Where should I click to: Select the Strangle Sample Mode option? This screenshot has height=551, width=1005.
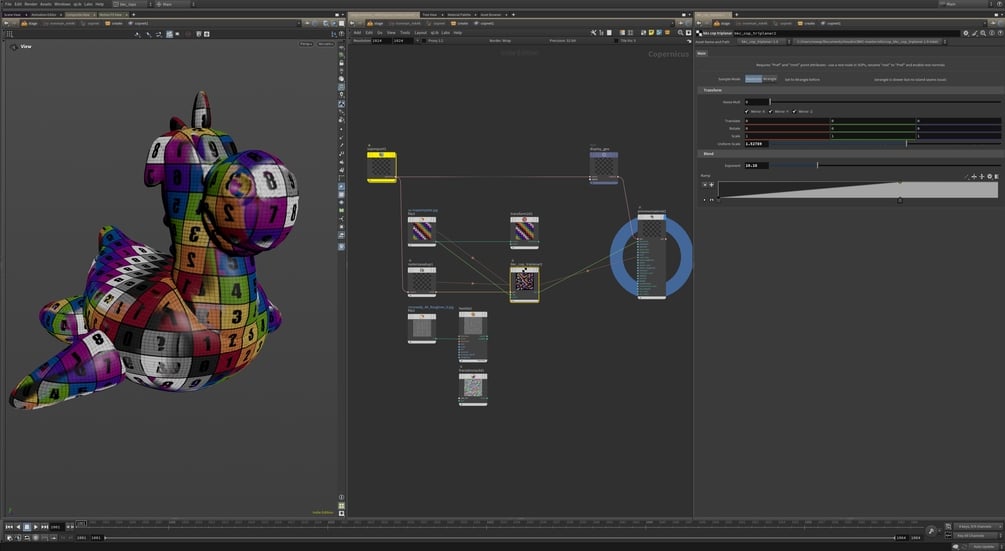(x=770, y=79)
